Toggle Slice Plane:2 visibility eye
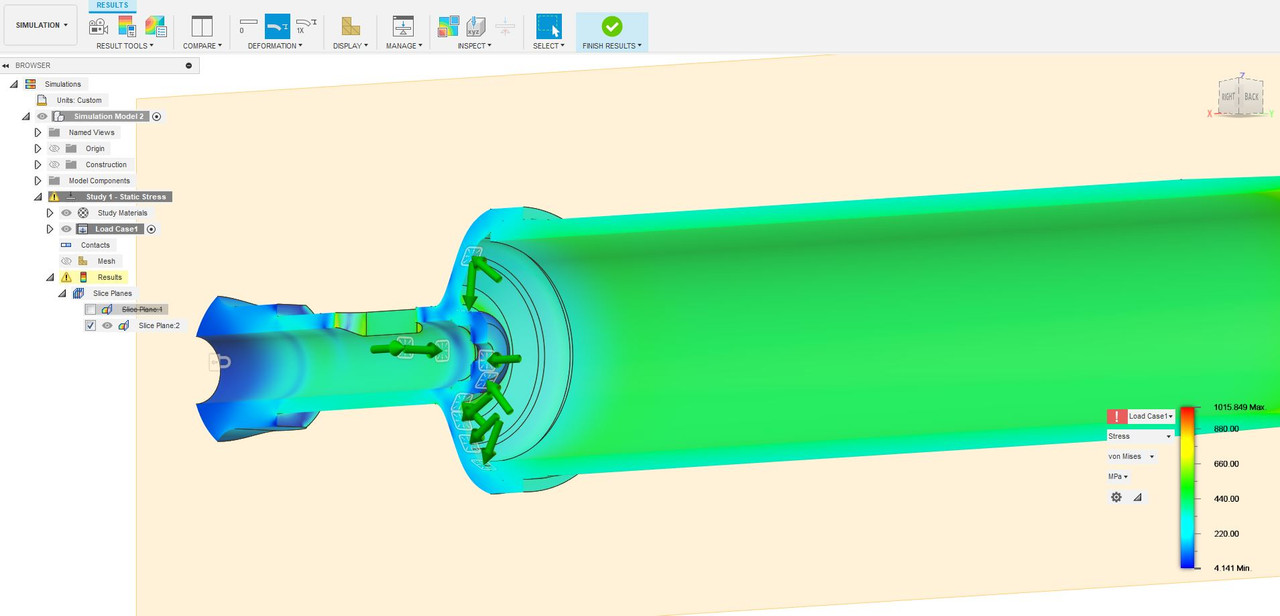1280x616 pixels. point(107,325)
